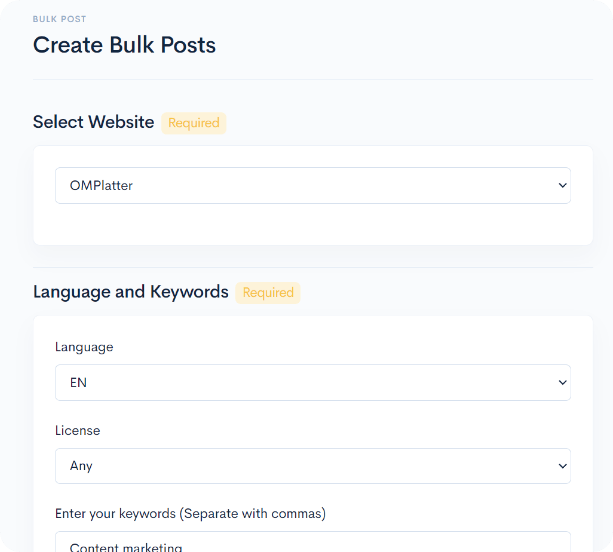The width and height of the screenshot is (613, 552).
Task: Click the OMPlatter text in the selector
Action: (101, 185)
